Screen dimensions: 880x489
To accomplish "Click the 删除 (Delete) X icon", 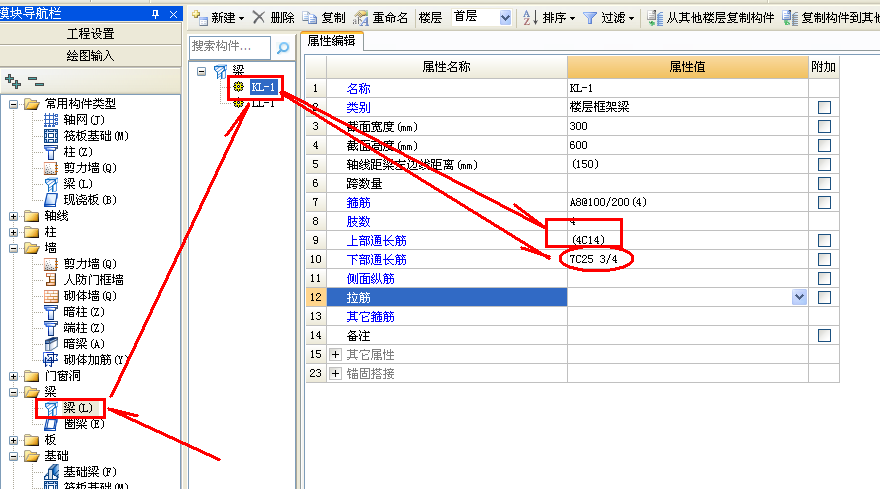I will pos(259,17).
